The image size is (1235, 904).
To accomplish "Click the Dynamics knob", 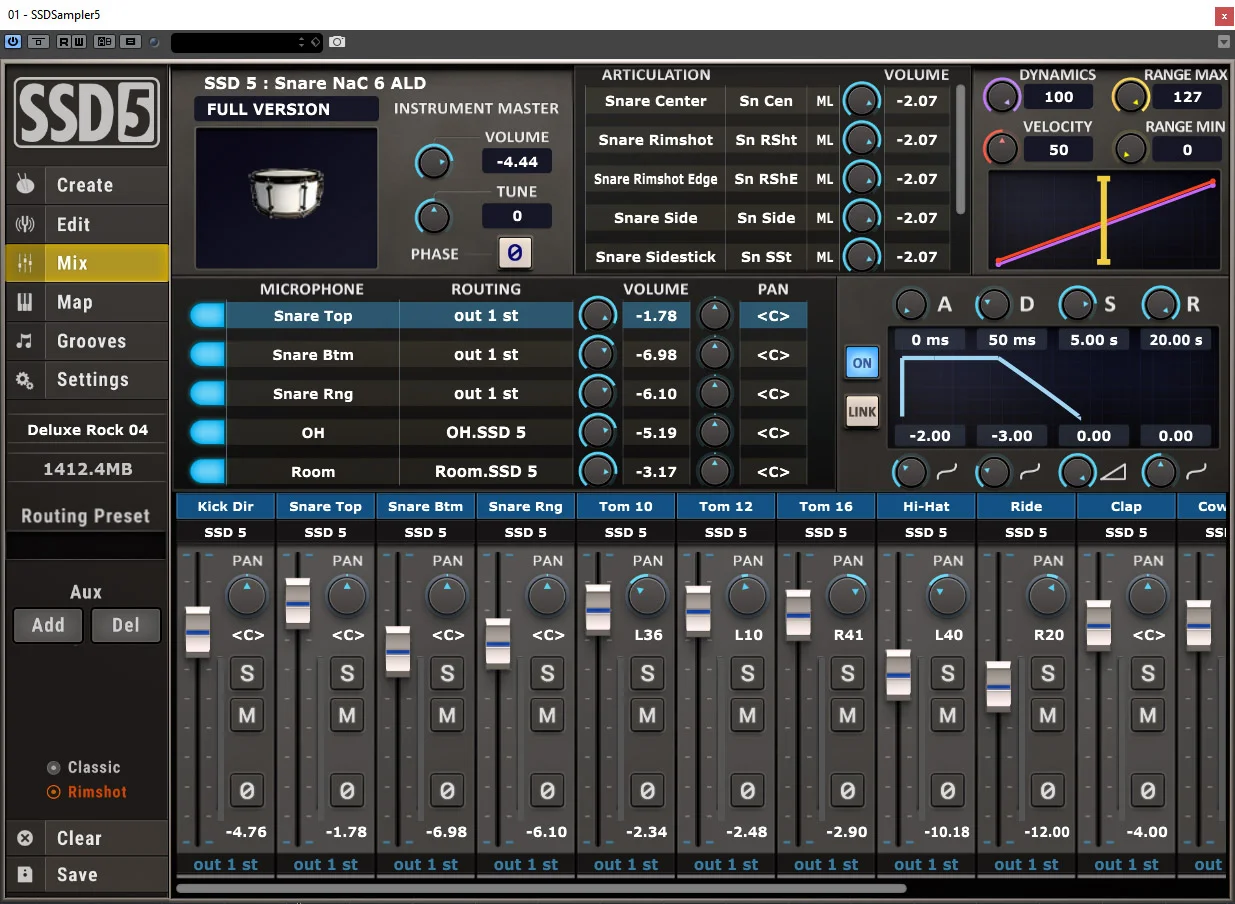I will [1001, 96].
